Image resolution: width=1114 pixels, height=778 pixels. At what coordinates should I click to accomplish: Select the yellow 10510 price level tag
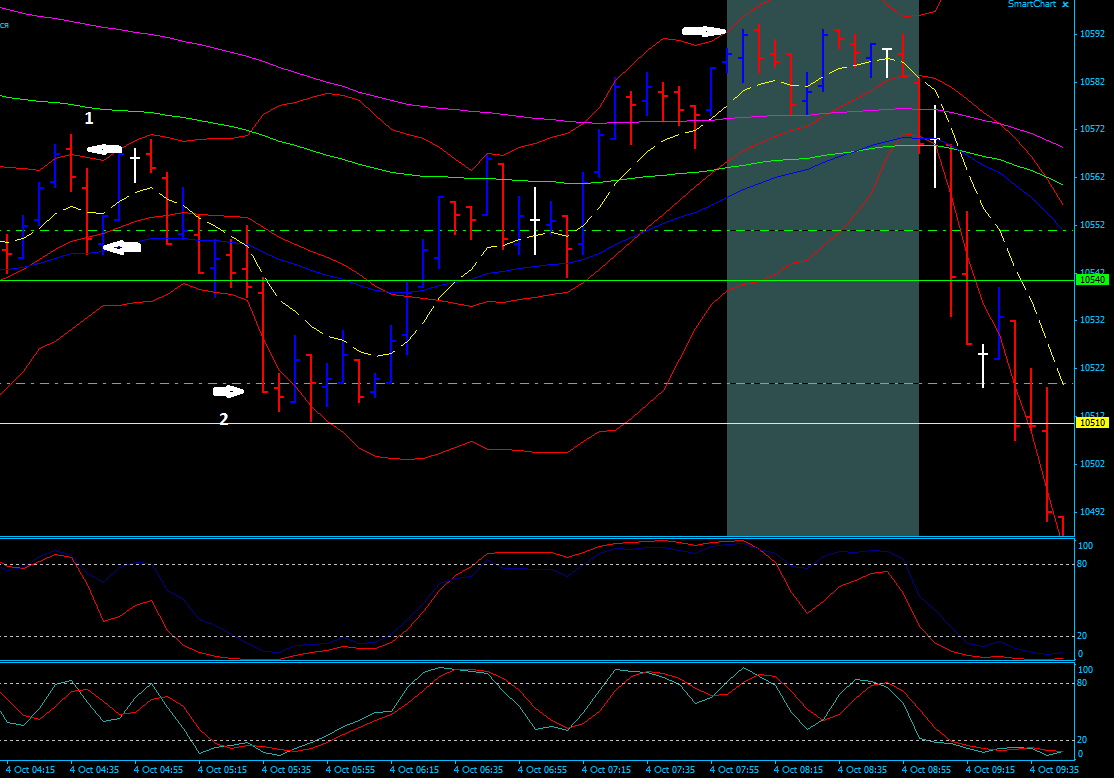pos(1093,423)
